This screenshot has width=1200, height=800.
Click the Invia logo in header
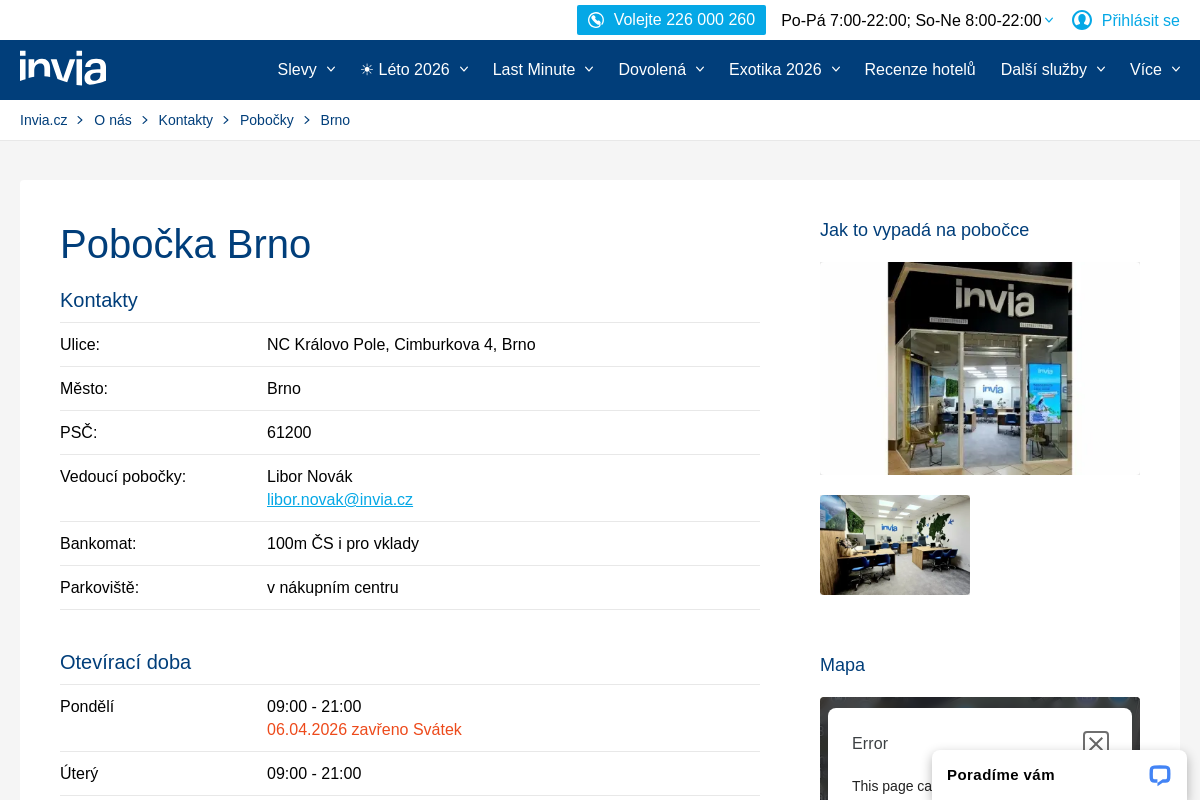click(63, 68)
